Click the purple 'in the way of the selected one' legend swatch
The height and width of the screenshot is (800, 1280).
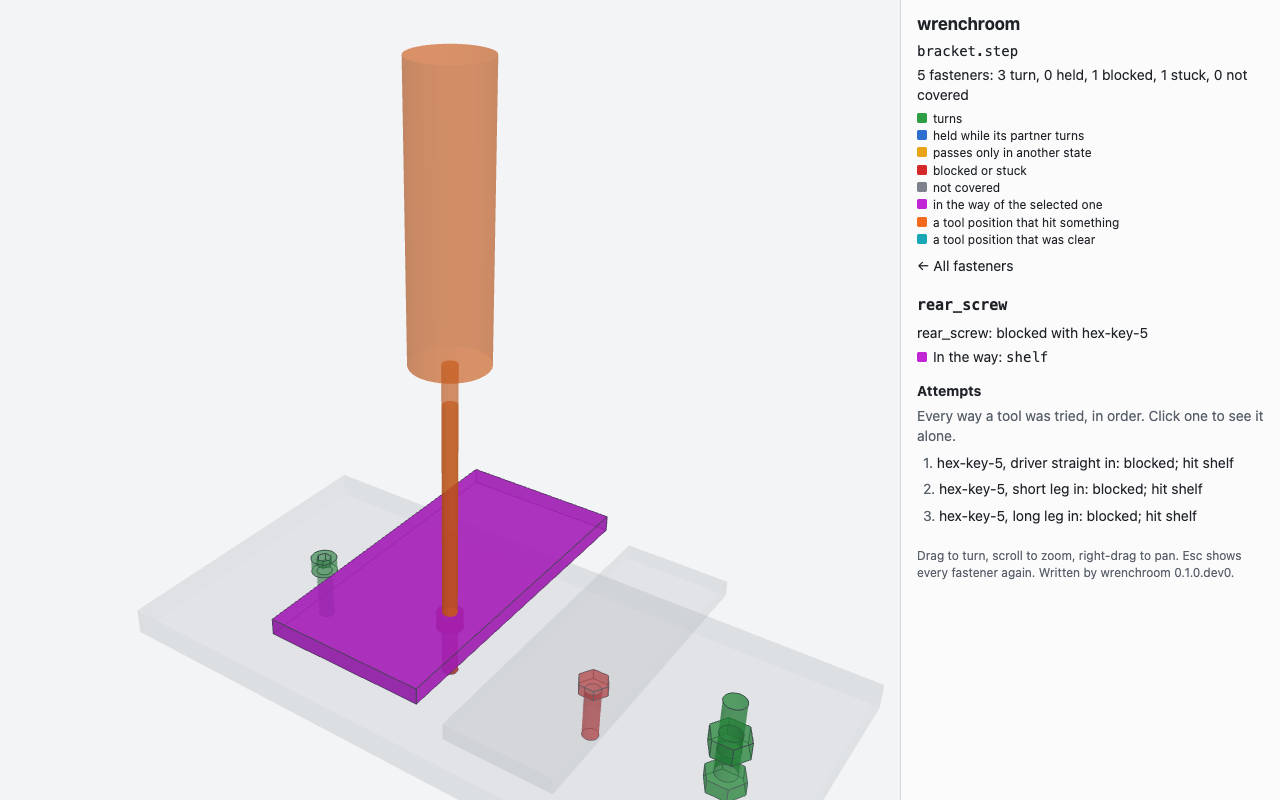[x=922, y=205]
